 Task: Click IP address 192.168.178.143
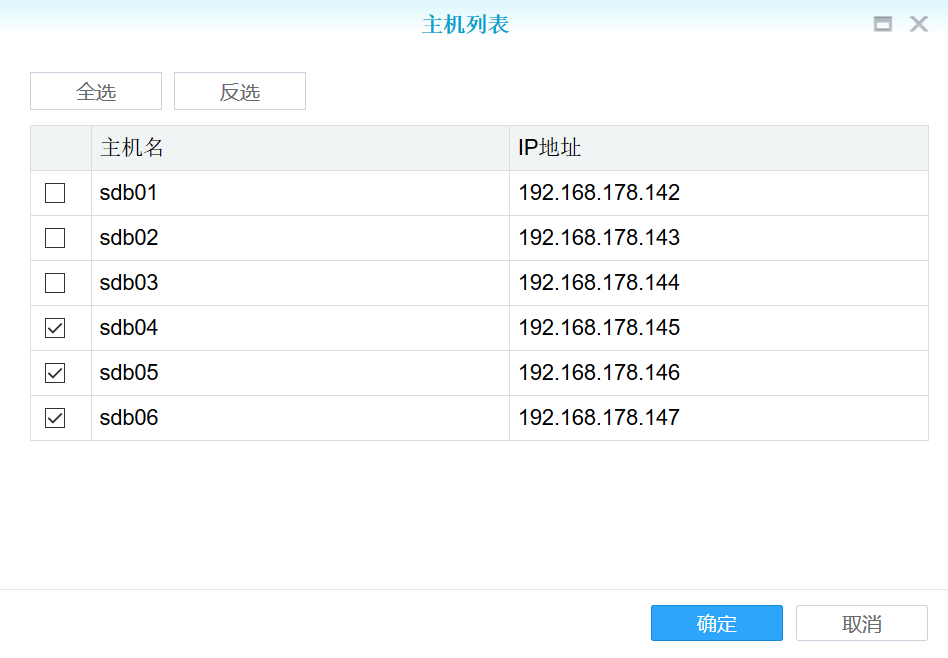click(599, 238)
